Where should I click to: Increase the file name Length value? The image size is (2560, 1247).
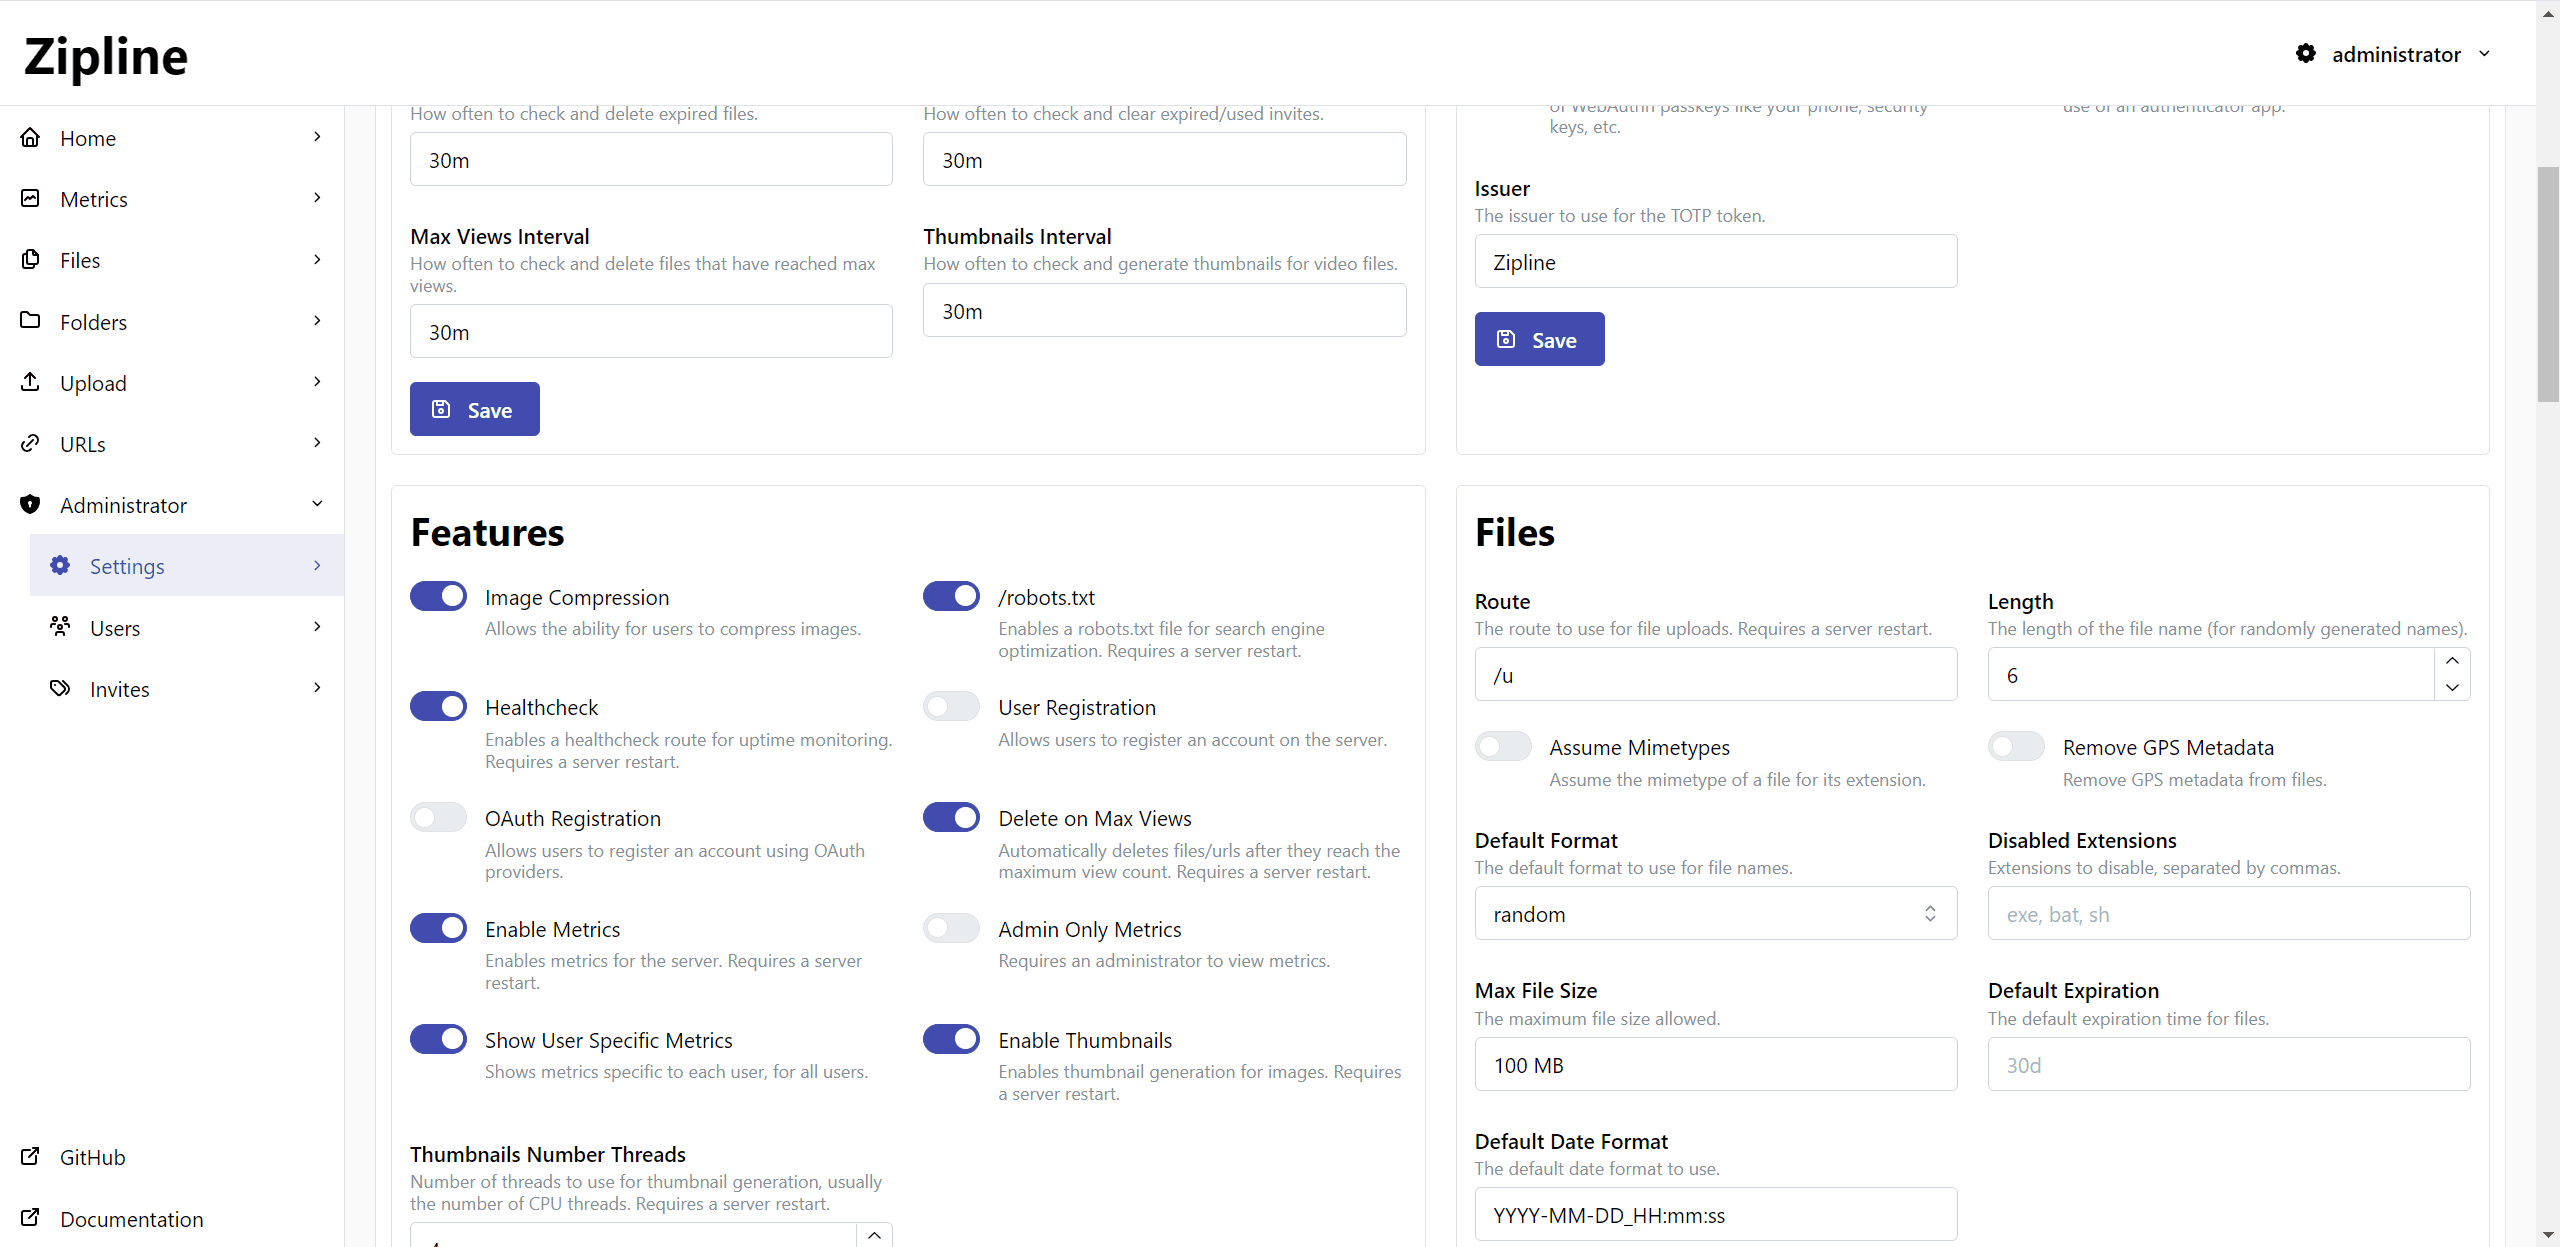click(2451, 661)
